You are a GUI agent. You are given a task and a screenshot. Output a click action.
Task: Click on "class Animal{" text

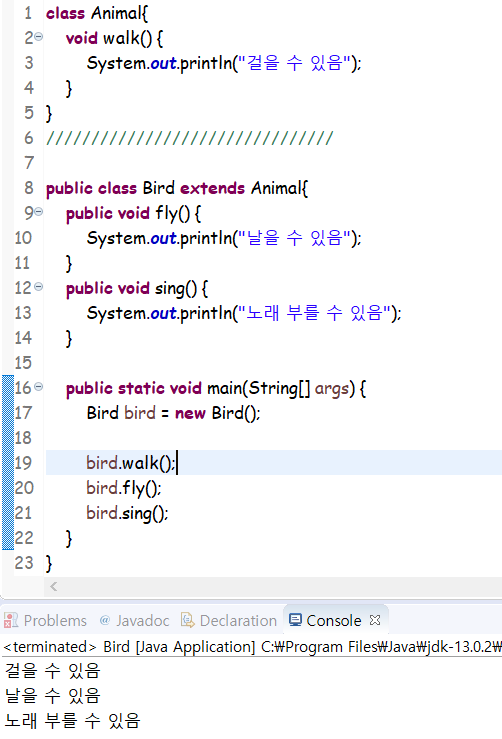tap(97, 13)
